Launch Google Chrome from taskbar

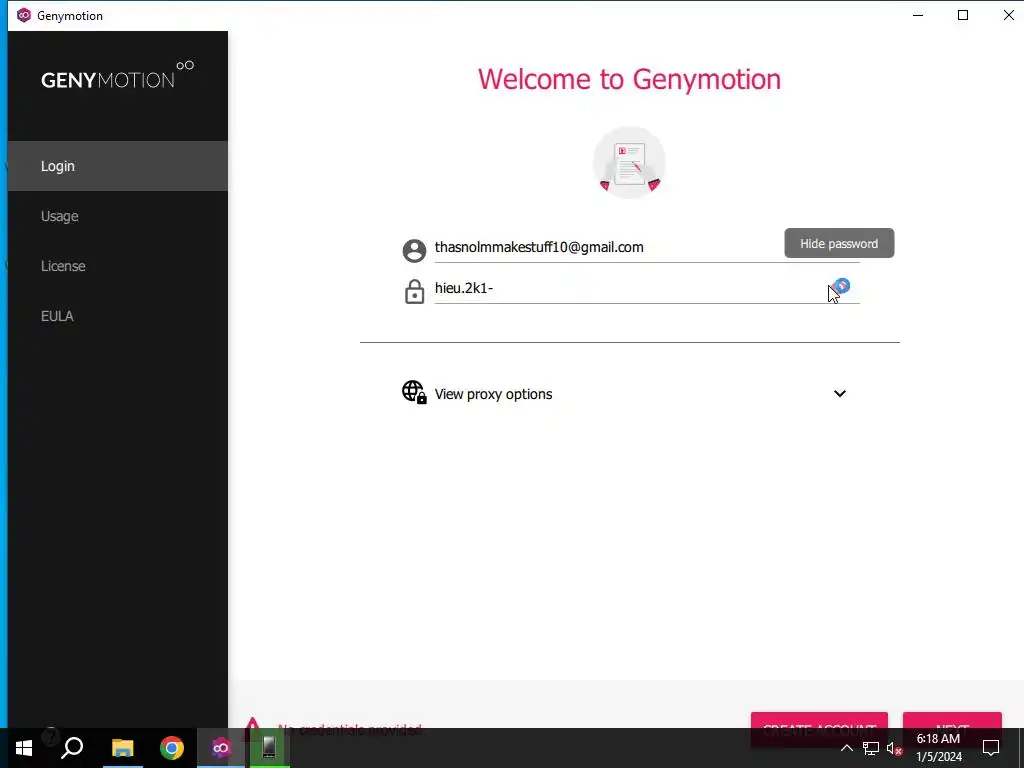172,748
